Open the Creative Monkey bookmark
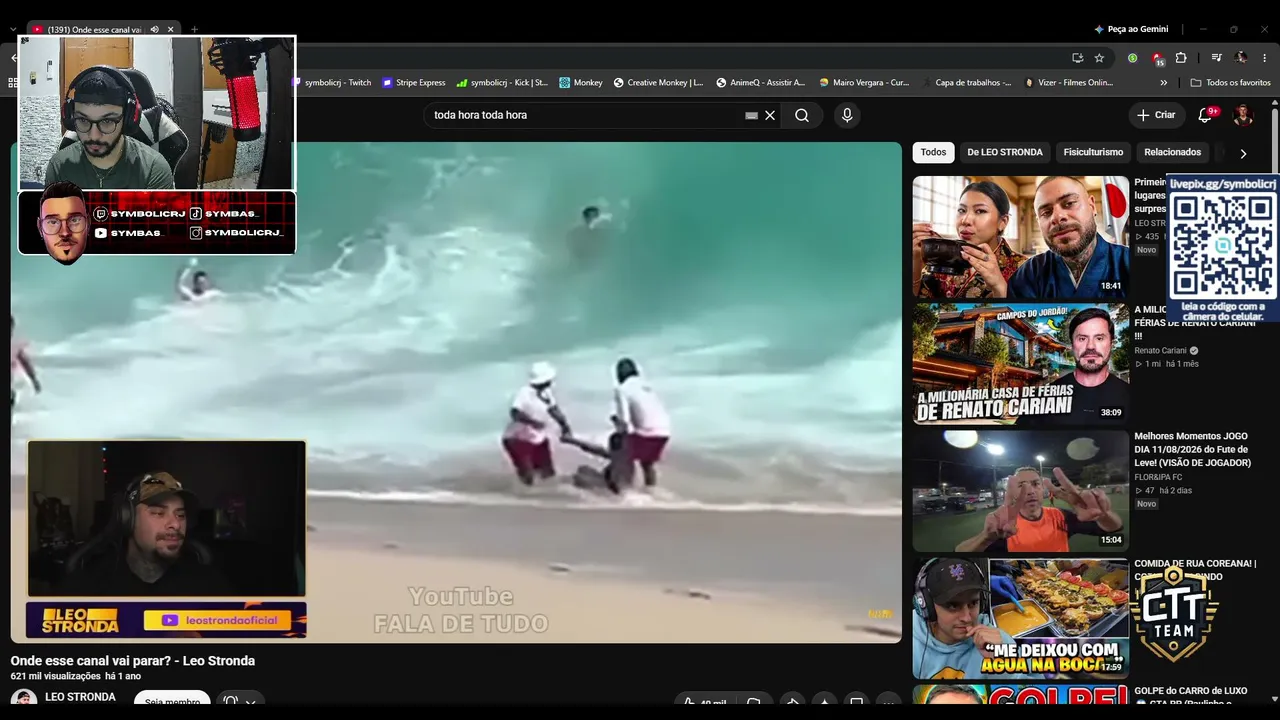The height and width of the screenshot is (720, 1280). coord(658,83)
